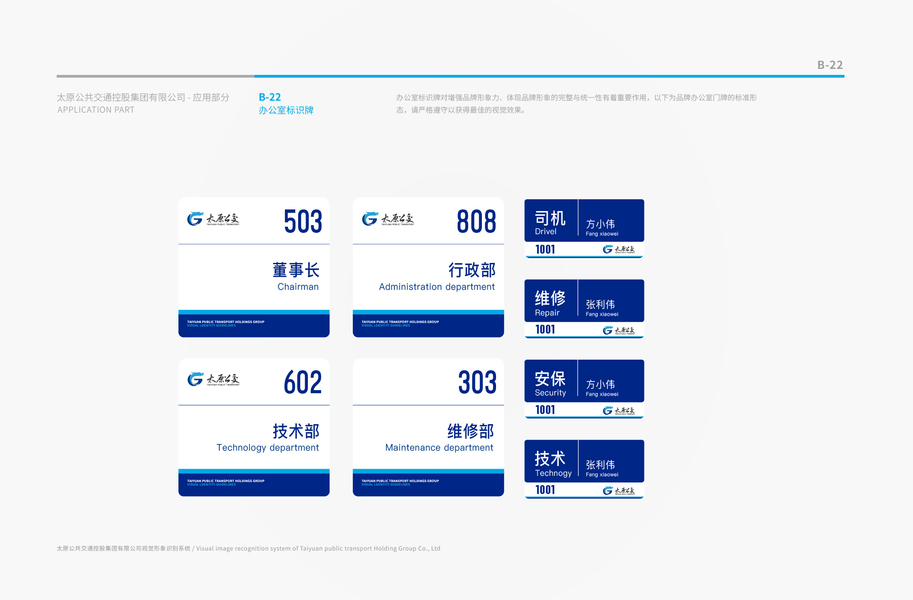Click the 维修部 title text
The image size is (913, 600).
point(470,431)
